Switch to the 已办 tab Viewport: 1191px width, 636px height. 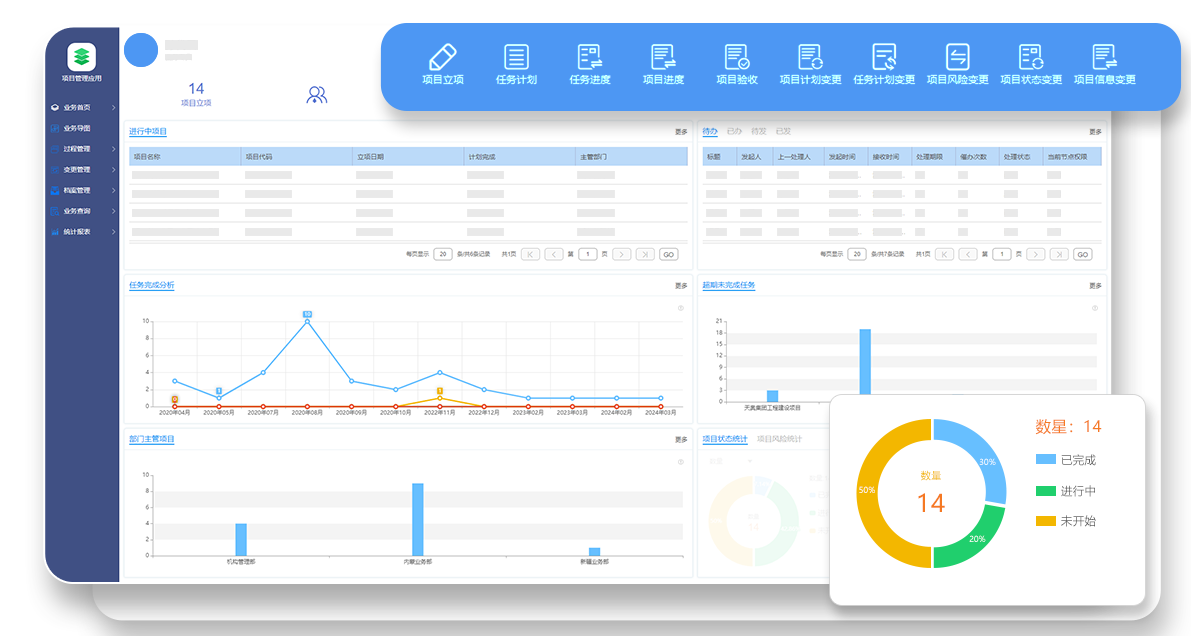(x=734, y=131)
